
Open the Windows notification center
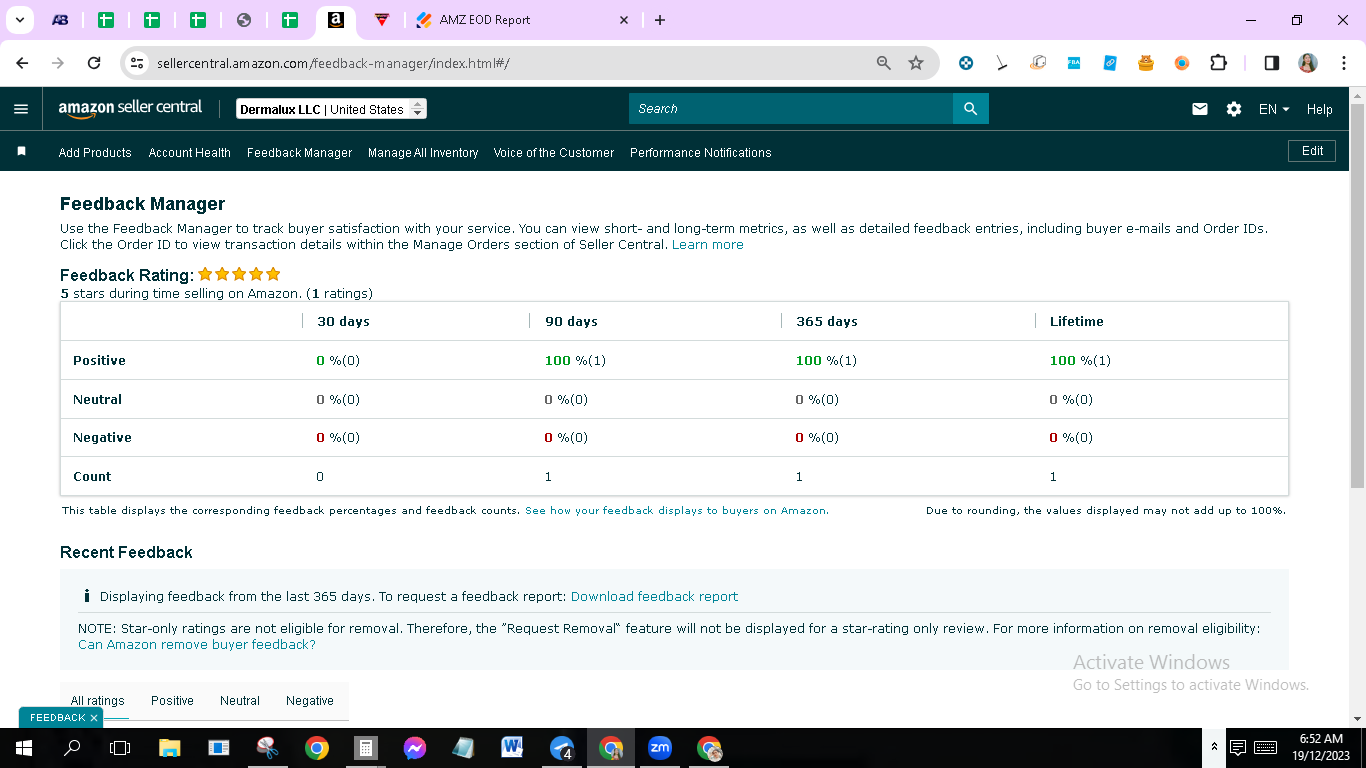pyautogui.click(x=1237, y=748)
